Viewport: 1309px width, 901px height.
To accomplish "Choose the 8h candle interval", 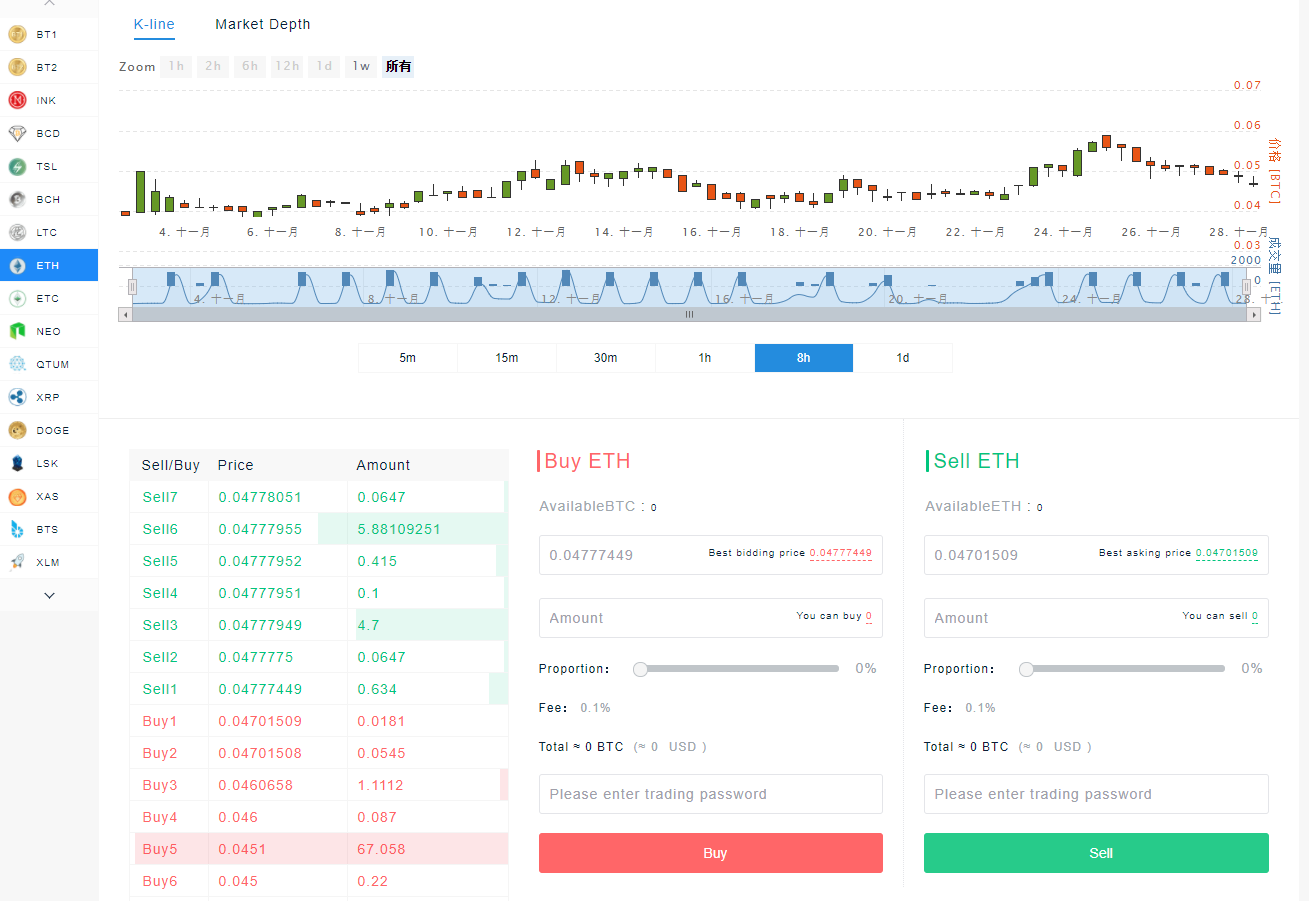I will point(803,358).
